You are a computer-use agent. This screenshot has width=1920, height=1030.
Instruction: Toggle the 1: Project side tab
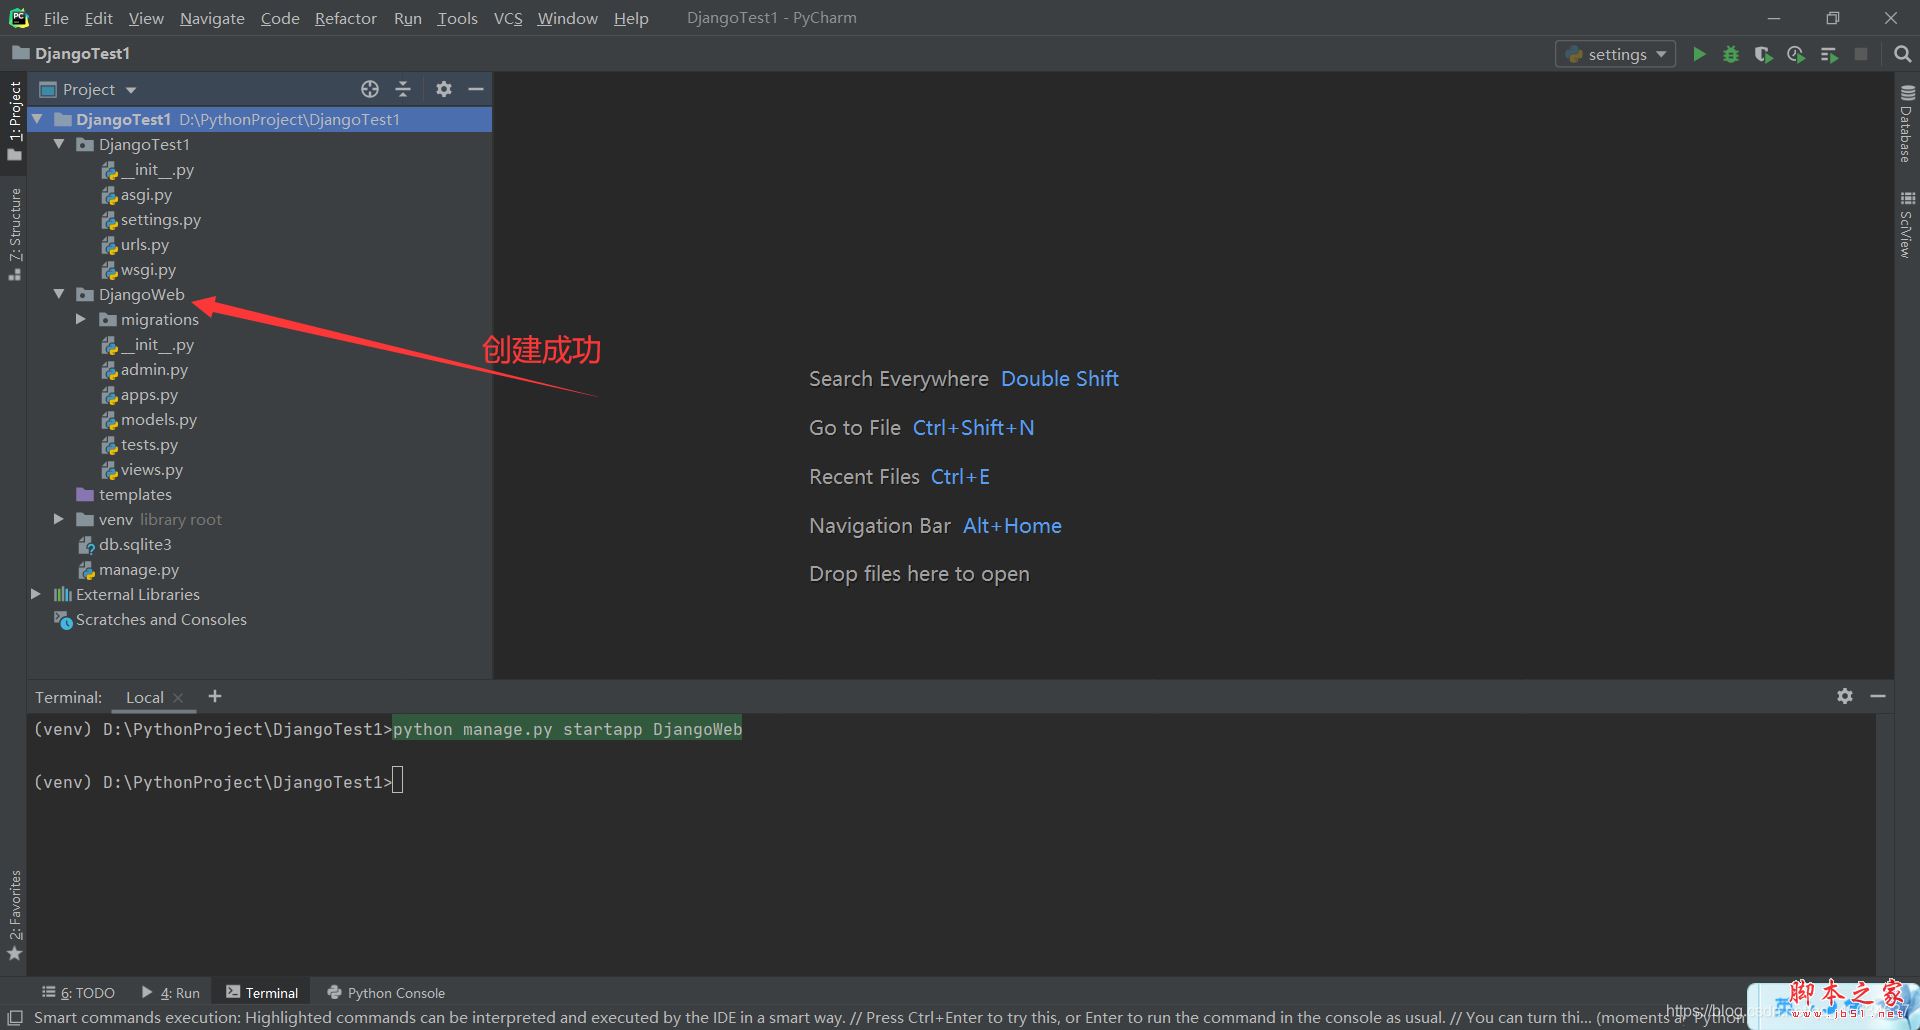pos(14,121)
